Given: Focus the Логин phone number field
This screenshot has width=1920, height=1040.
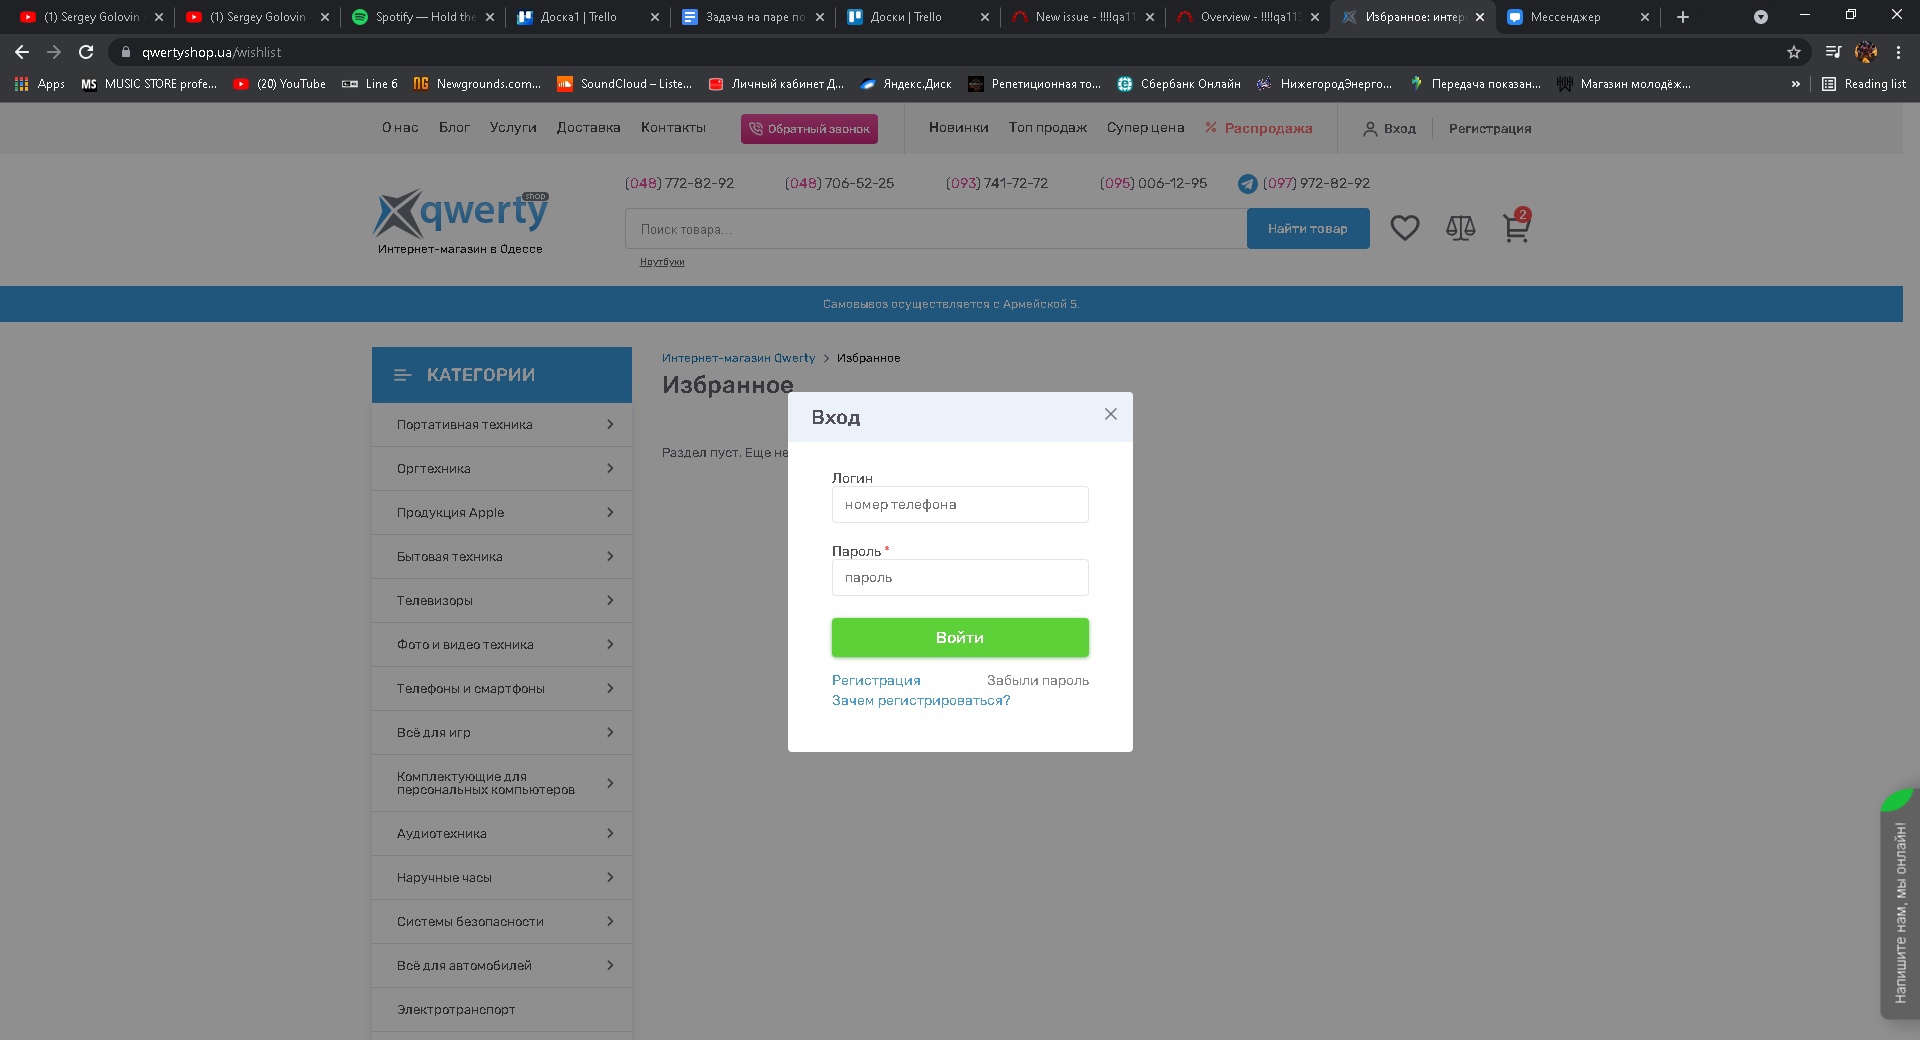Looking at the screenshot, I should click(x=959, y=505).
